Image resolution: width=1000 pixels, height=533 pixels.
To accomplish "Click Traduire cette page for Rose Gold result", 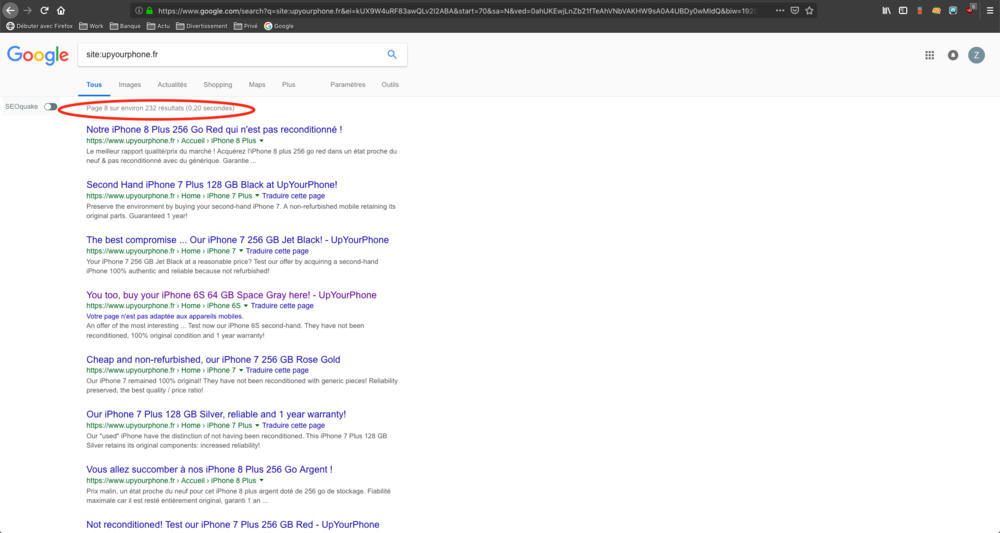I will tap(277, 370).
